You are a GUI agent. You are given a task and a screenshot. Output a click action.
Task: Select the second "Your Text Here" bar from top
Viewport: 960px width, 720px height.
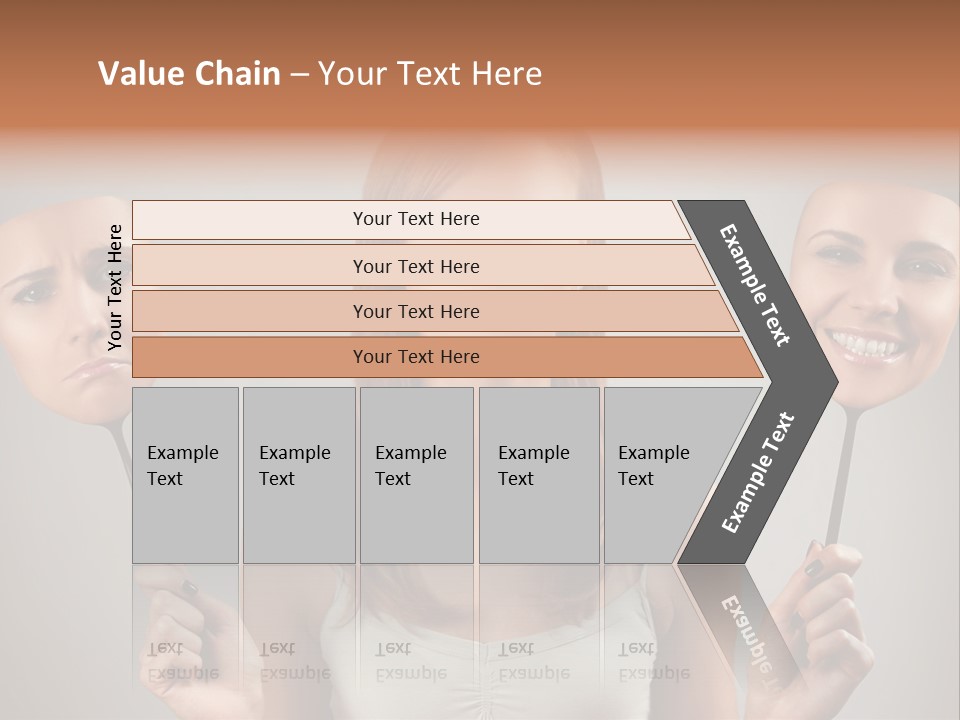pos(416,266)
